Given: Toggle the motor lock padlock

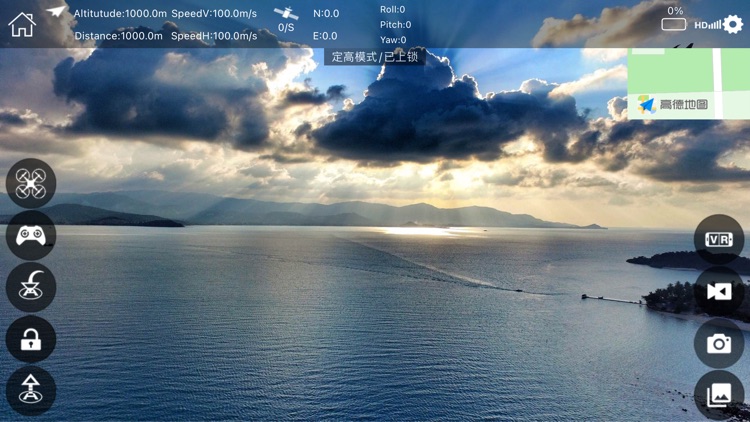Looking at the screenshot, I should (31, 339).
